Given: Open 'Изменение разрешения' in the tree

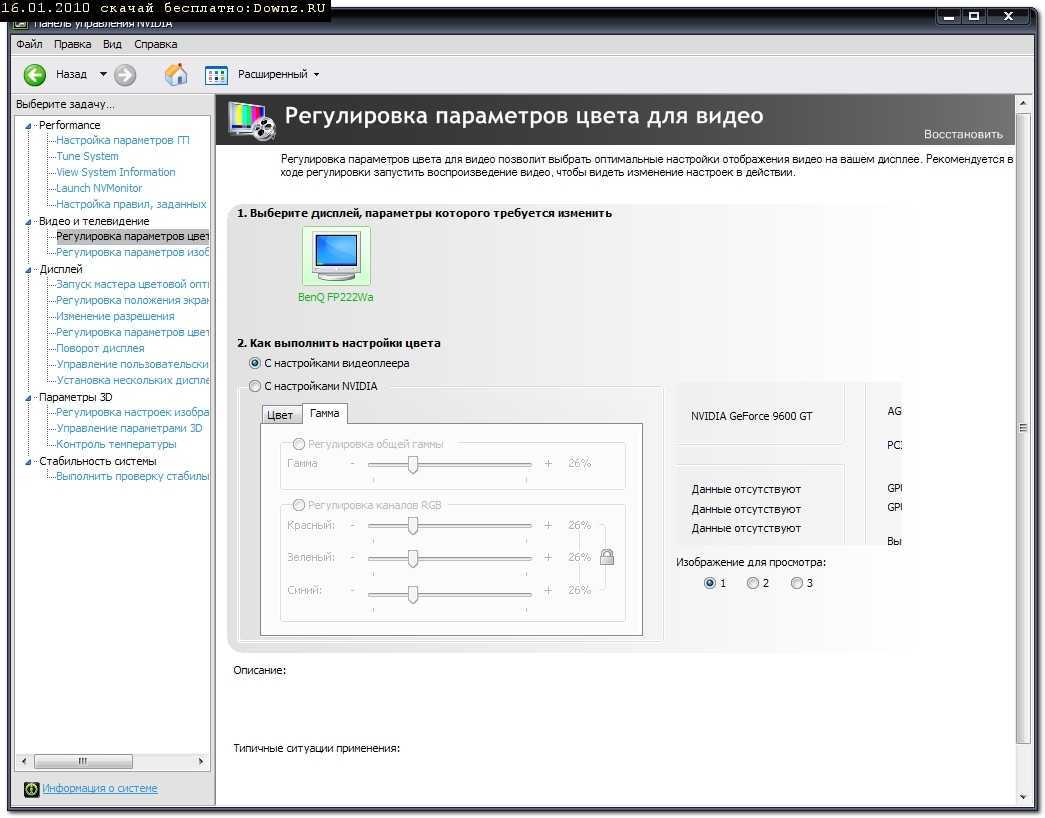Looking at the screenshot, I should point(115,316).
